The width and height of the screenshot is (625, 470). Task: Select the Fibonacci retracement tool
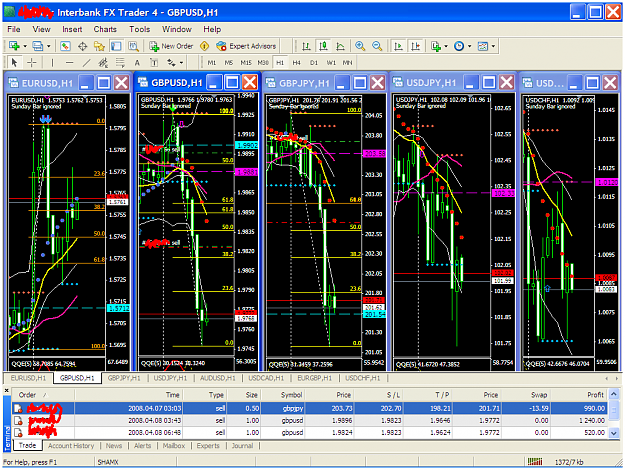point(120,63)
